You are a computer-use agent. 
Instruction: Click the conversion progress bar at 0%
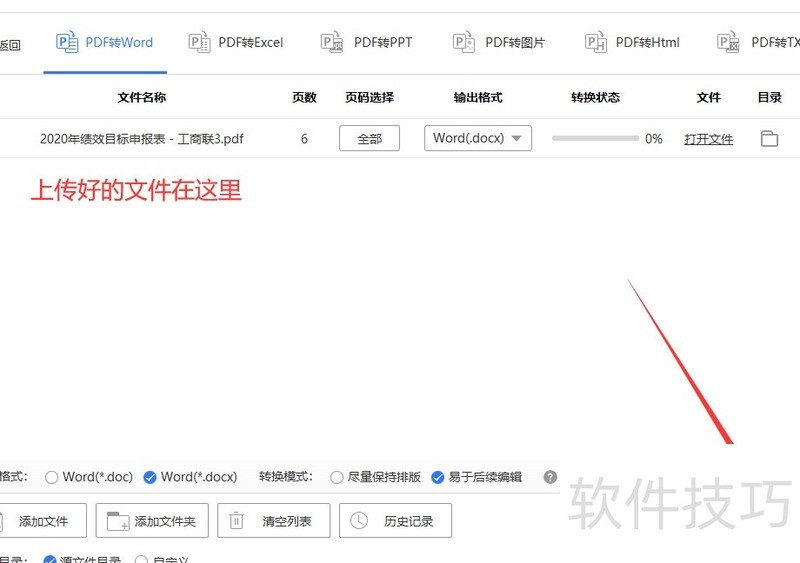tap(595, 138)
